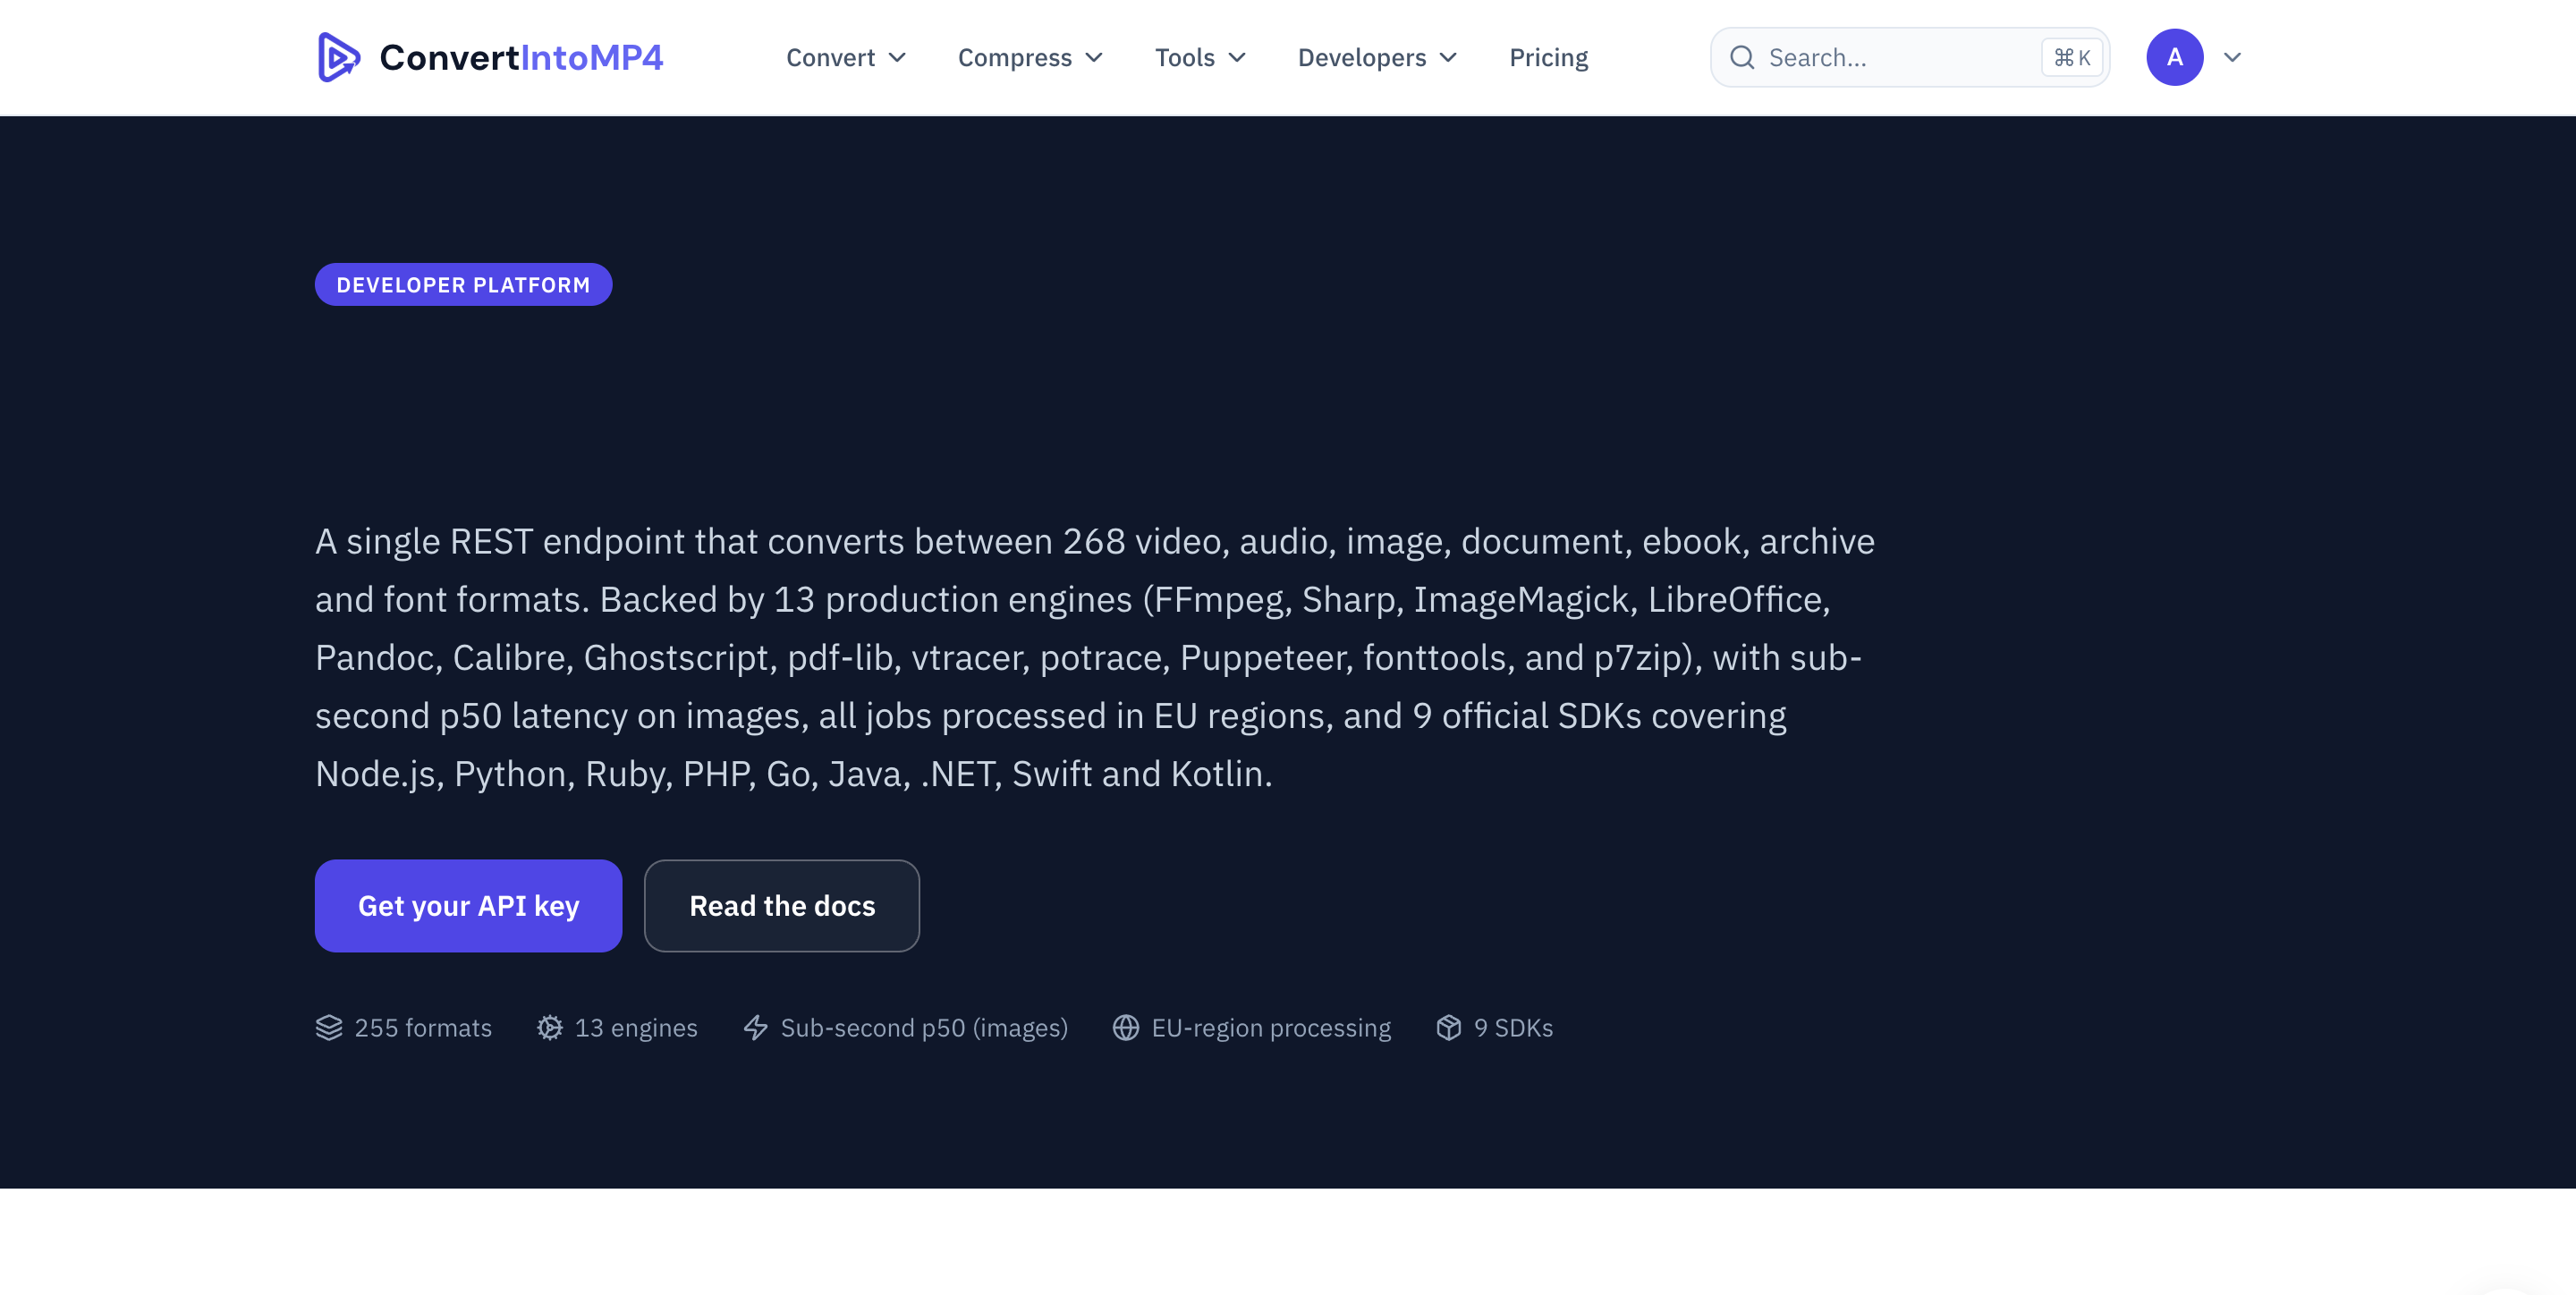Click the DEVELOPER PLATFORM badge
This screenshot has width=2576, height=1295.
tap(463, 285)
